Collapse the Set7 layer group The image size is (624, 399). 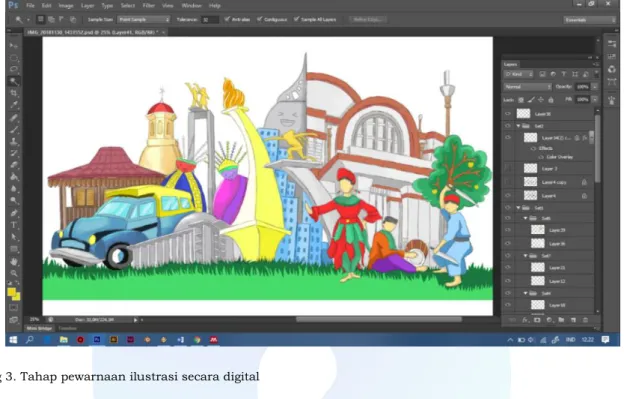(x=526, y=256)
